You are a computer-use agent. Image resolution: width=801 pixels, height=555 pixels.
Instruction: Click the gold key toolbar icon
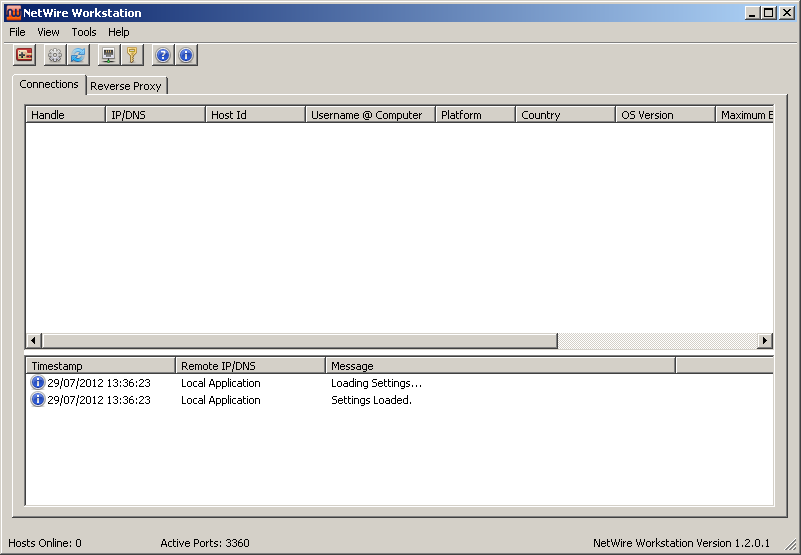pos(132,55)
